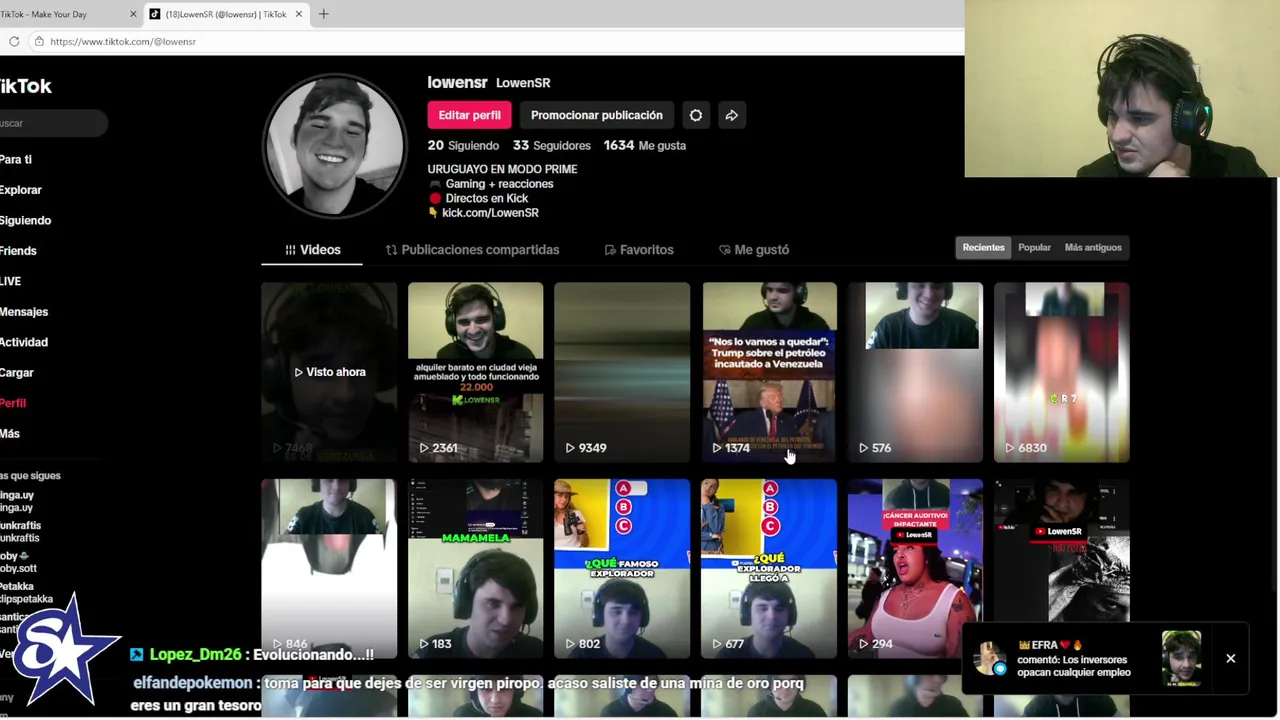Screen dimensions: 1280x720
Task: Switch to Publicaciones compartidas tab
Action: [x=472, y=249]
